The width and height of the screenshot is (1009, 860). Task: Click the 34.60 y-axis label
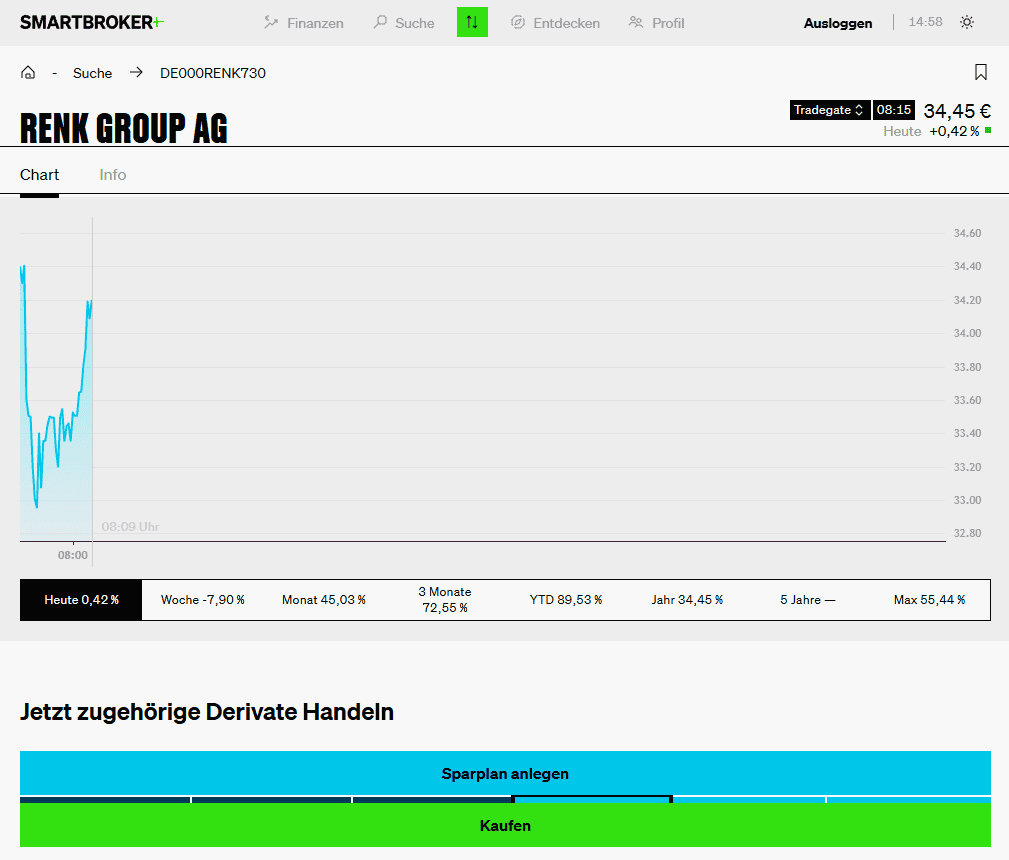click(967, 233)
